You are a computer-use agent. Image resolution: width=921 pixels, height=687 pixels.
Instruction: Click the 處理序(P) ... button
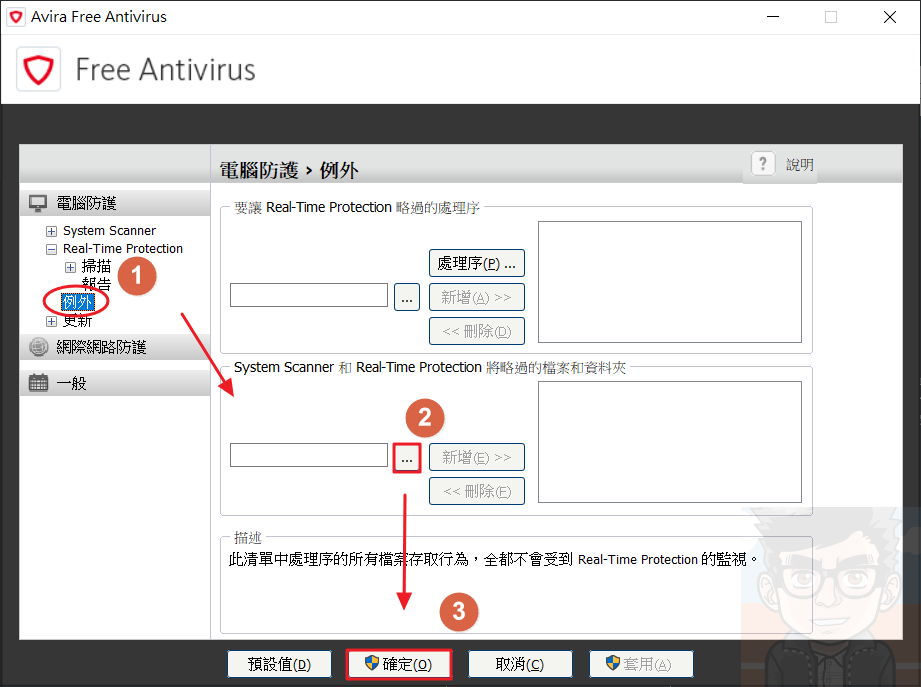pos(477,263)
